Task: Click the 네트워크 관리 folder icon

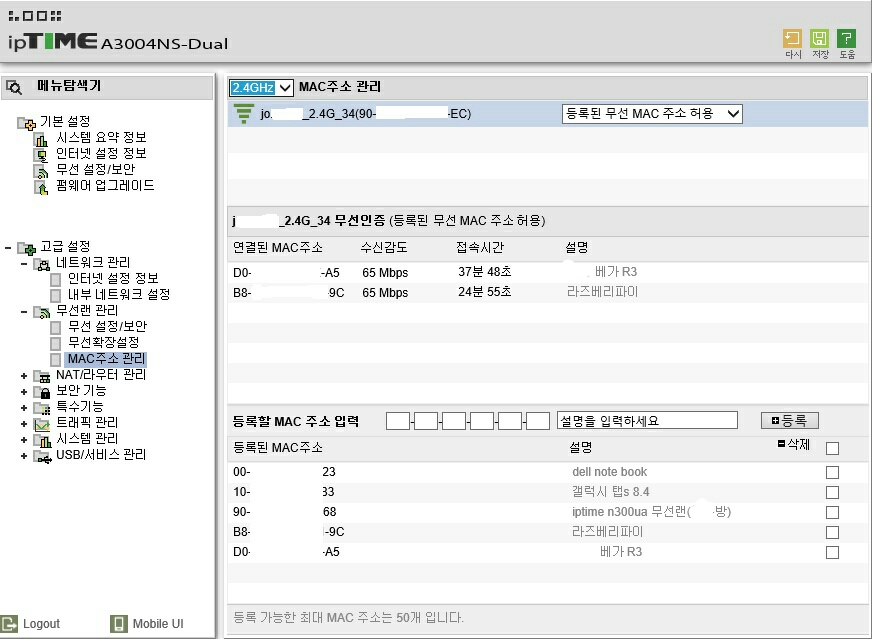Action: [x=42, y=264]
